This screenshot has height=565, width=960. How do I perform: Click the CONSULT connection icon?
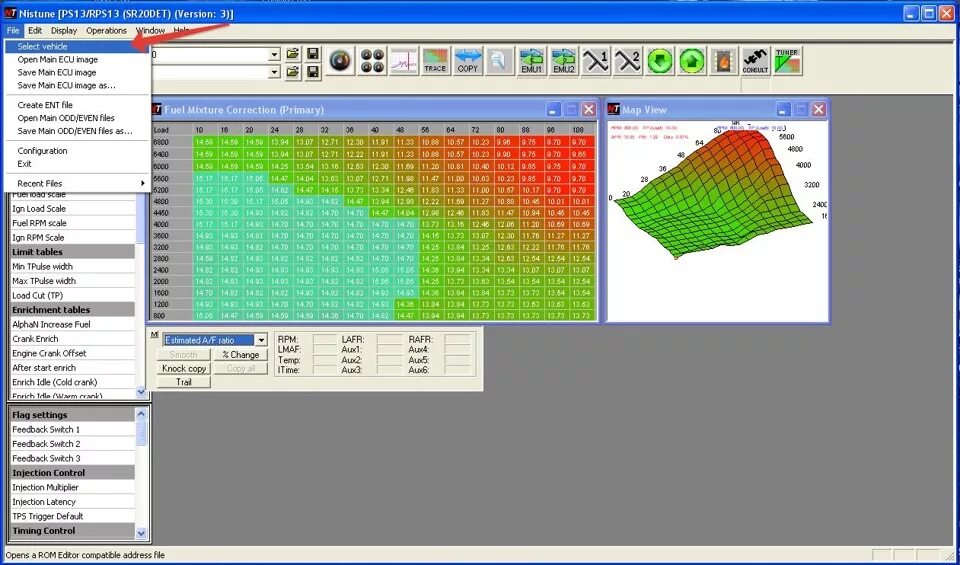point(756,61)
